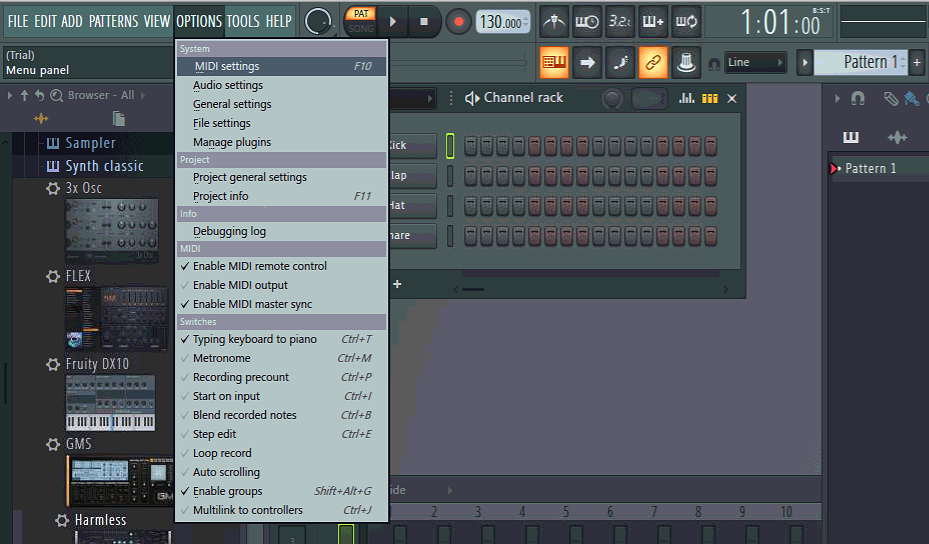Image resolution: width=929 pixels, height=544 pixels.
Task: Click Channel rack swing knob
Action: click(x=612, y=99)
